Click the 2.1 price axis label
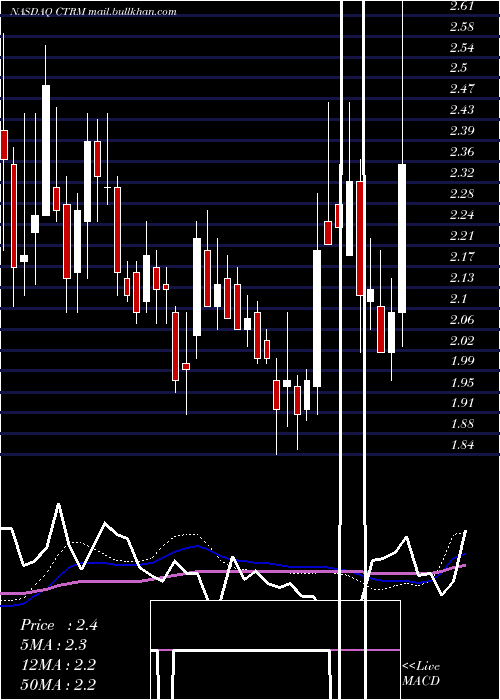Viewport: 500px width, 700px height. click(x=458, y=299)
